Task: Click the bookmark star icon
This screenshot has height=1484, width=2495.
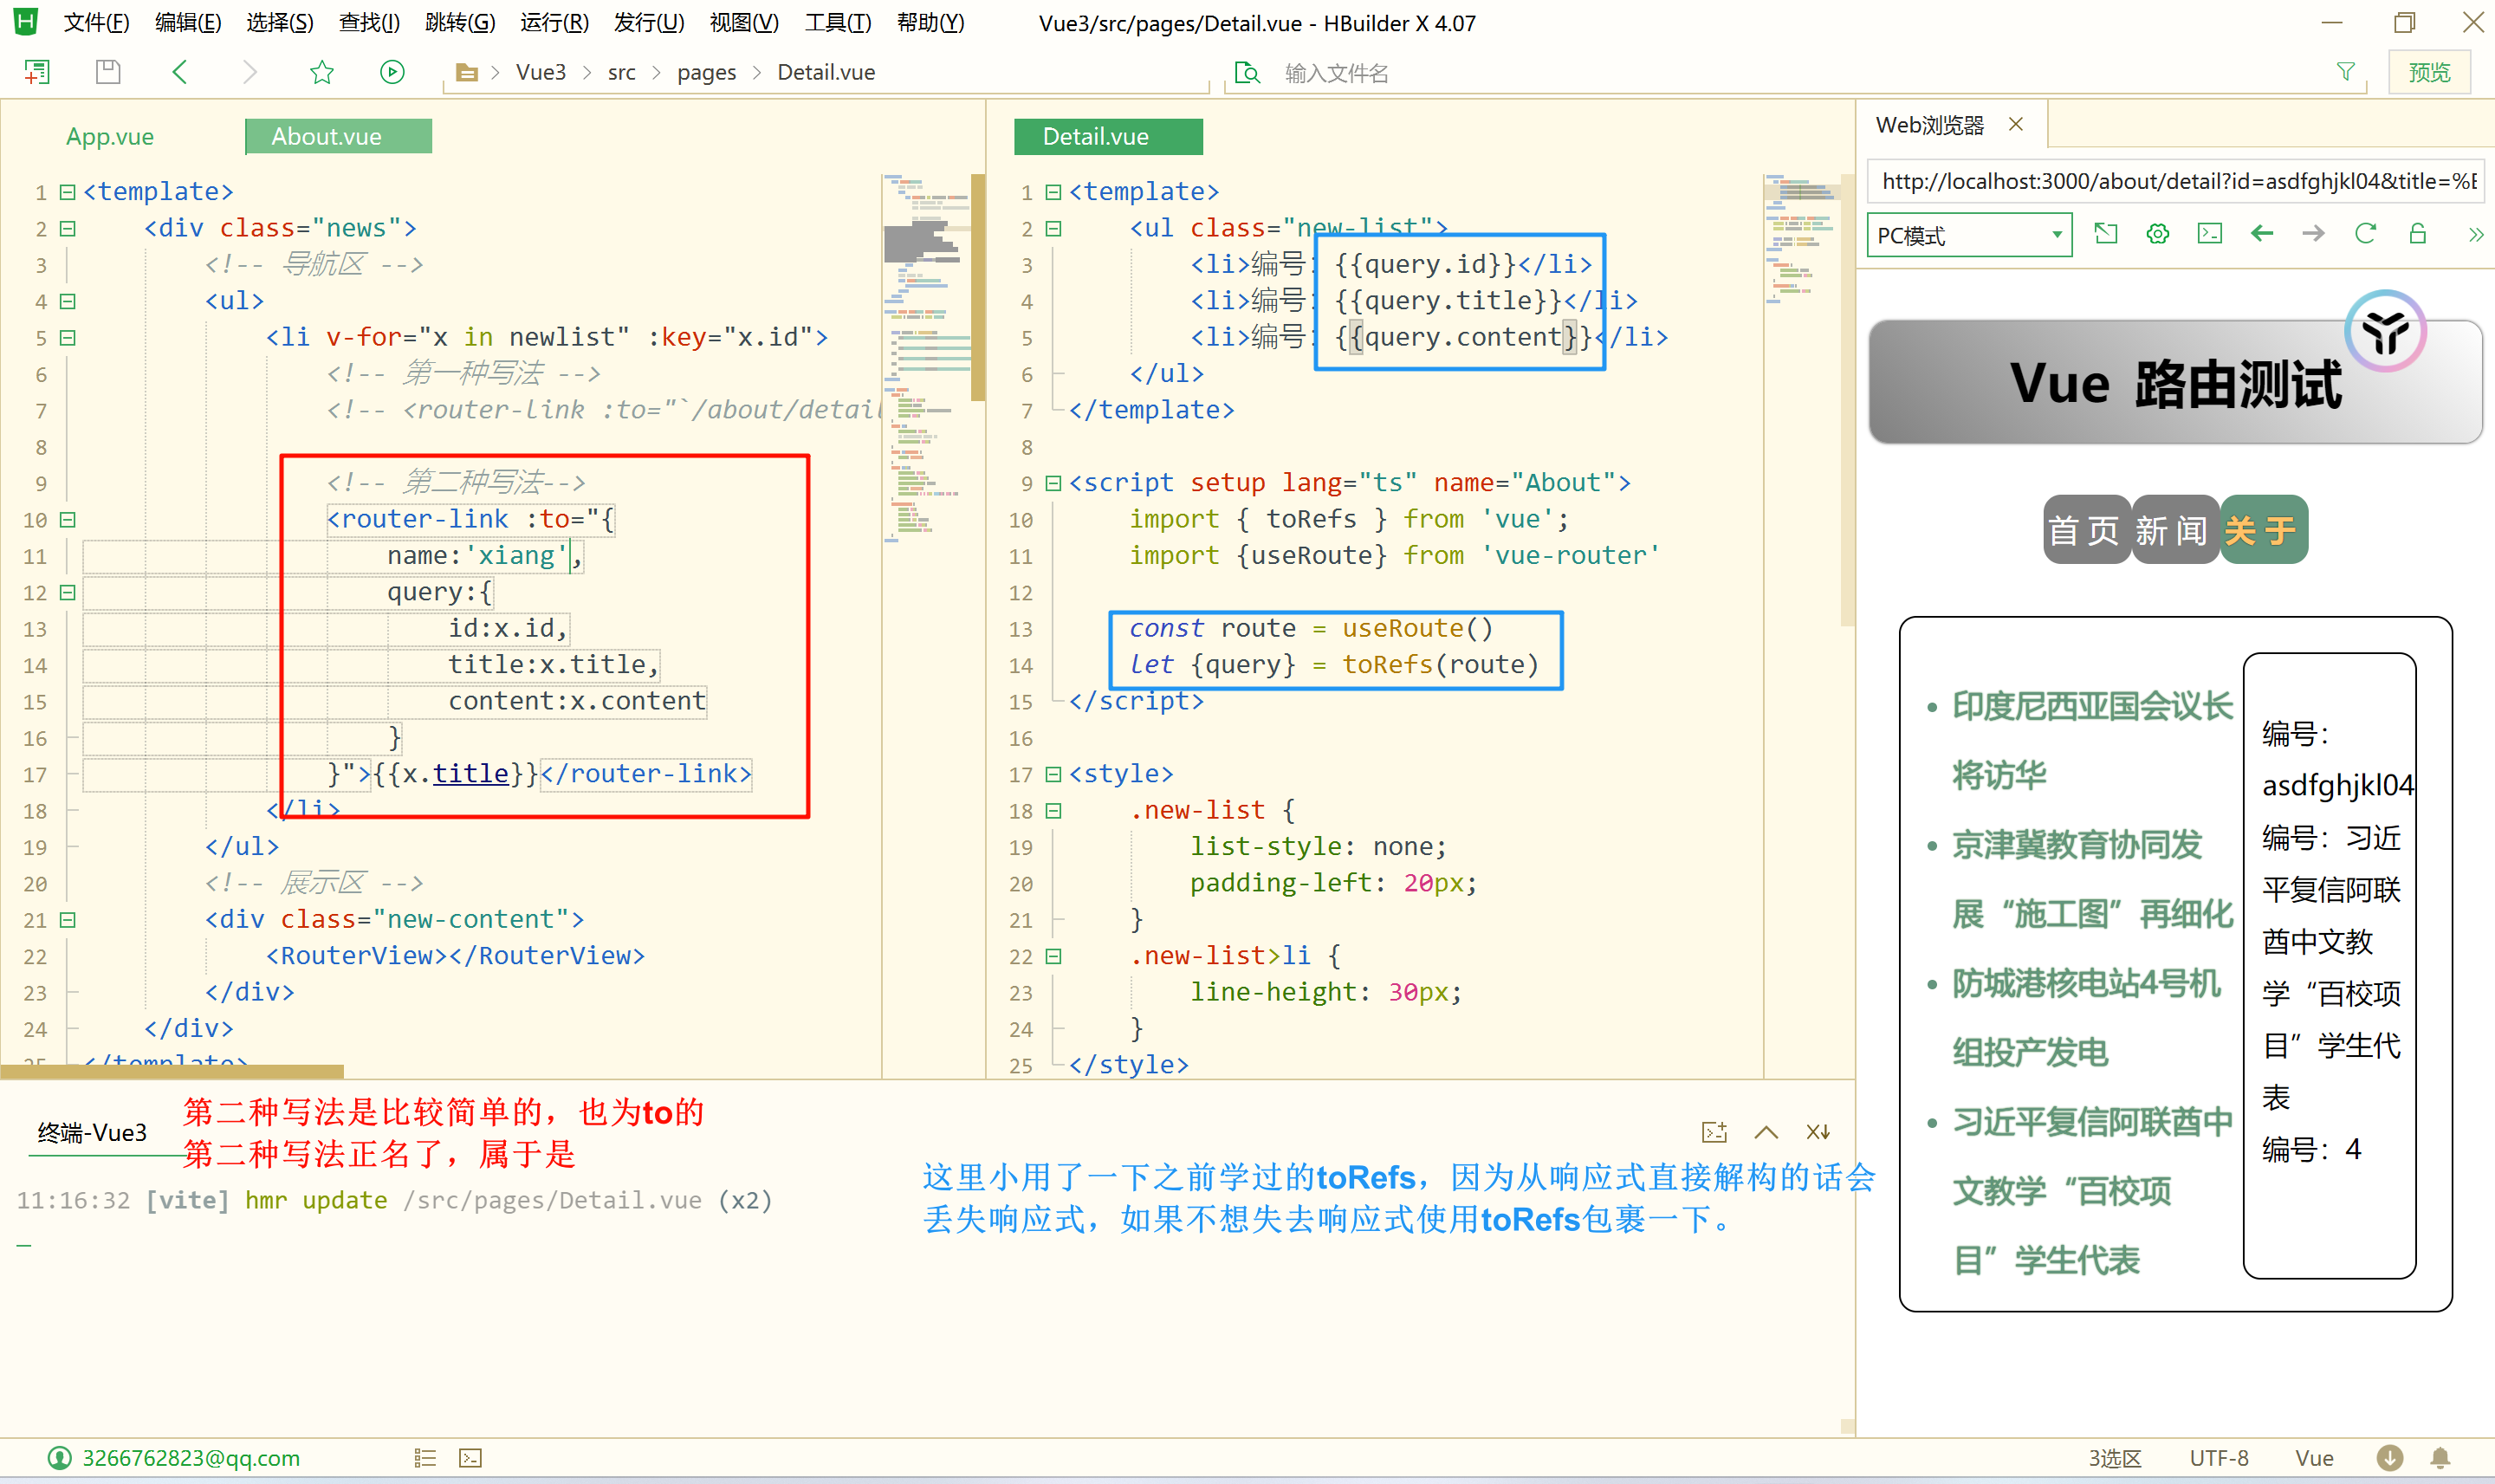Action: pyautogui.click(x=321, y=72)
